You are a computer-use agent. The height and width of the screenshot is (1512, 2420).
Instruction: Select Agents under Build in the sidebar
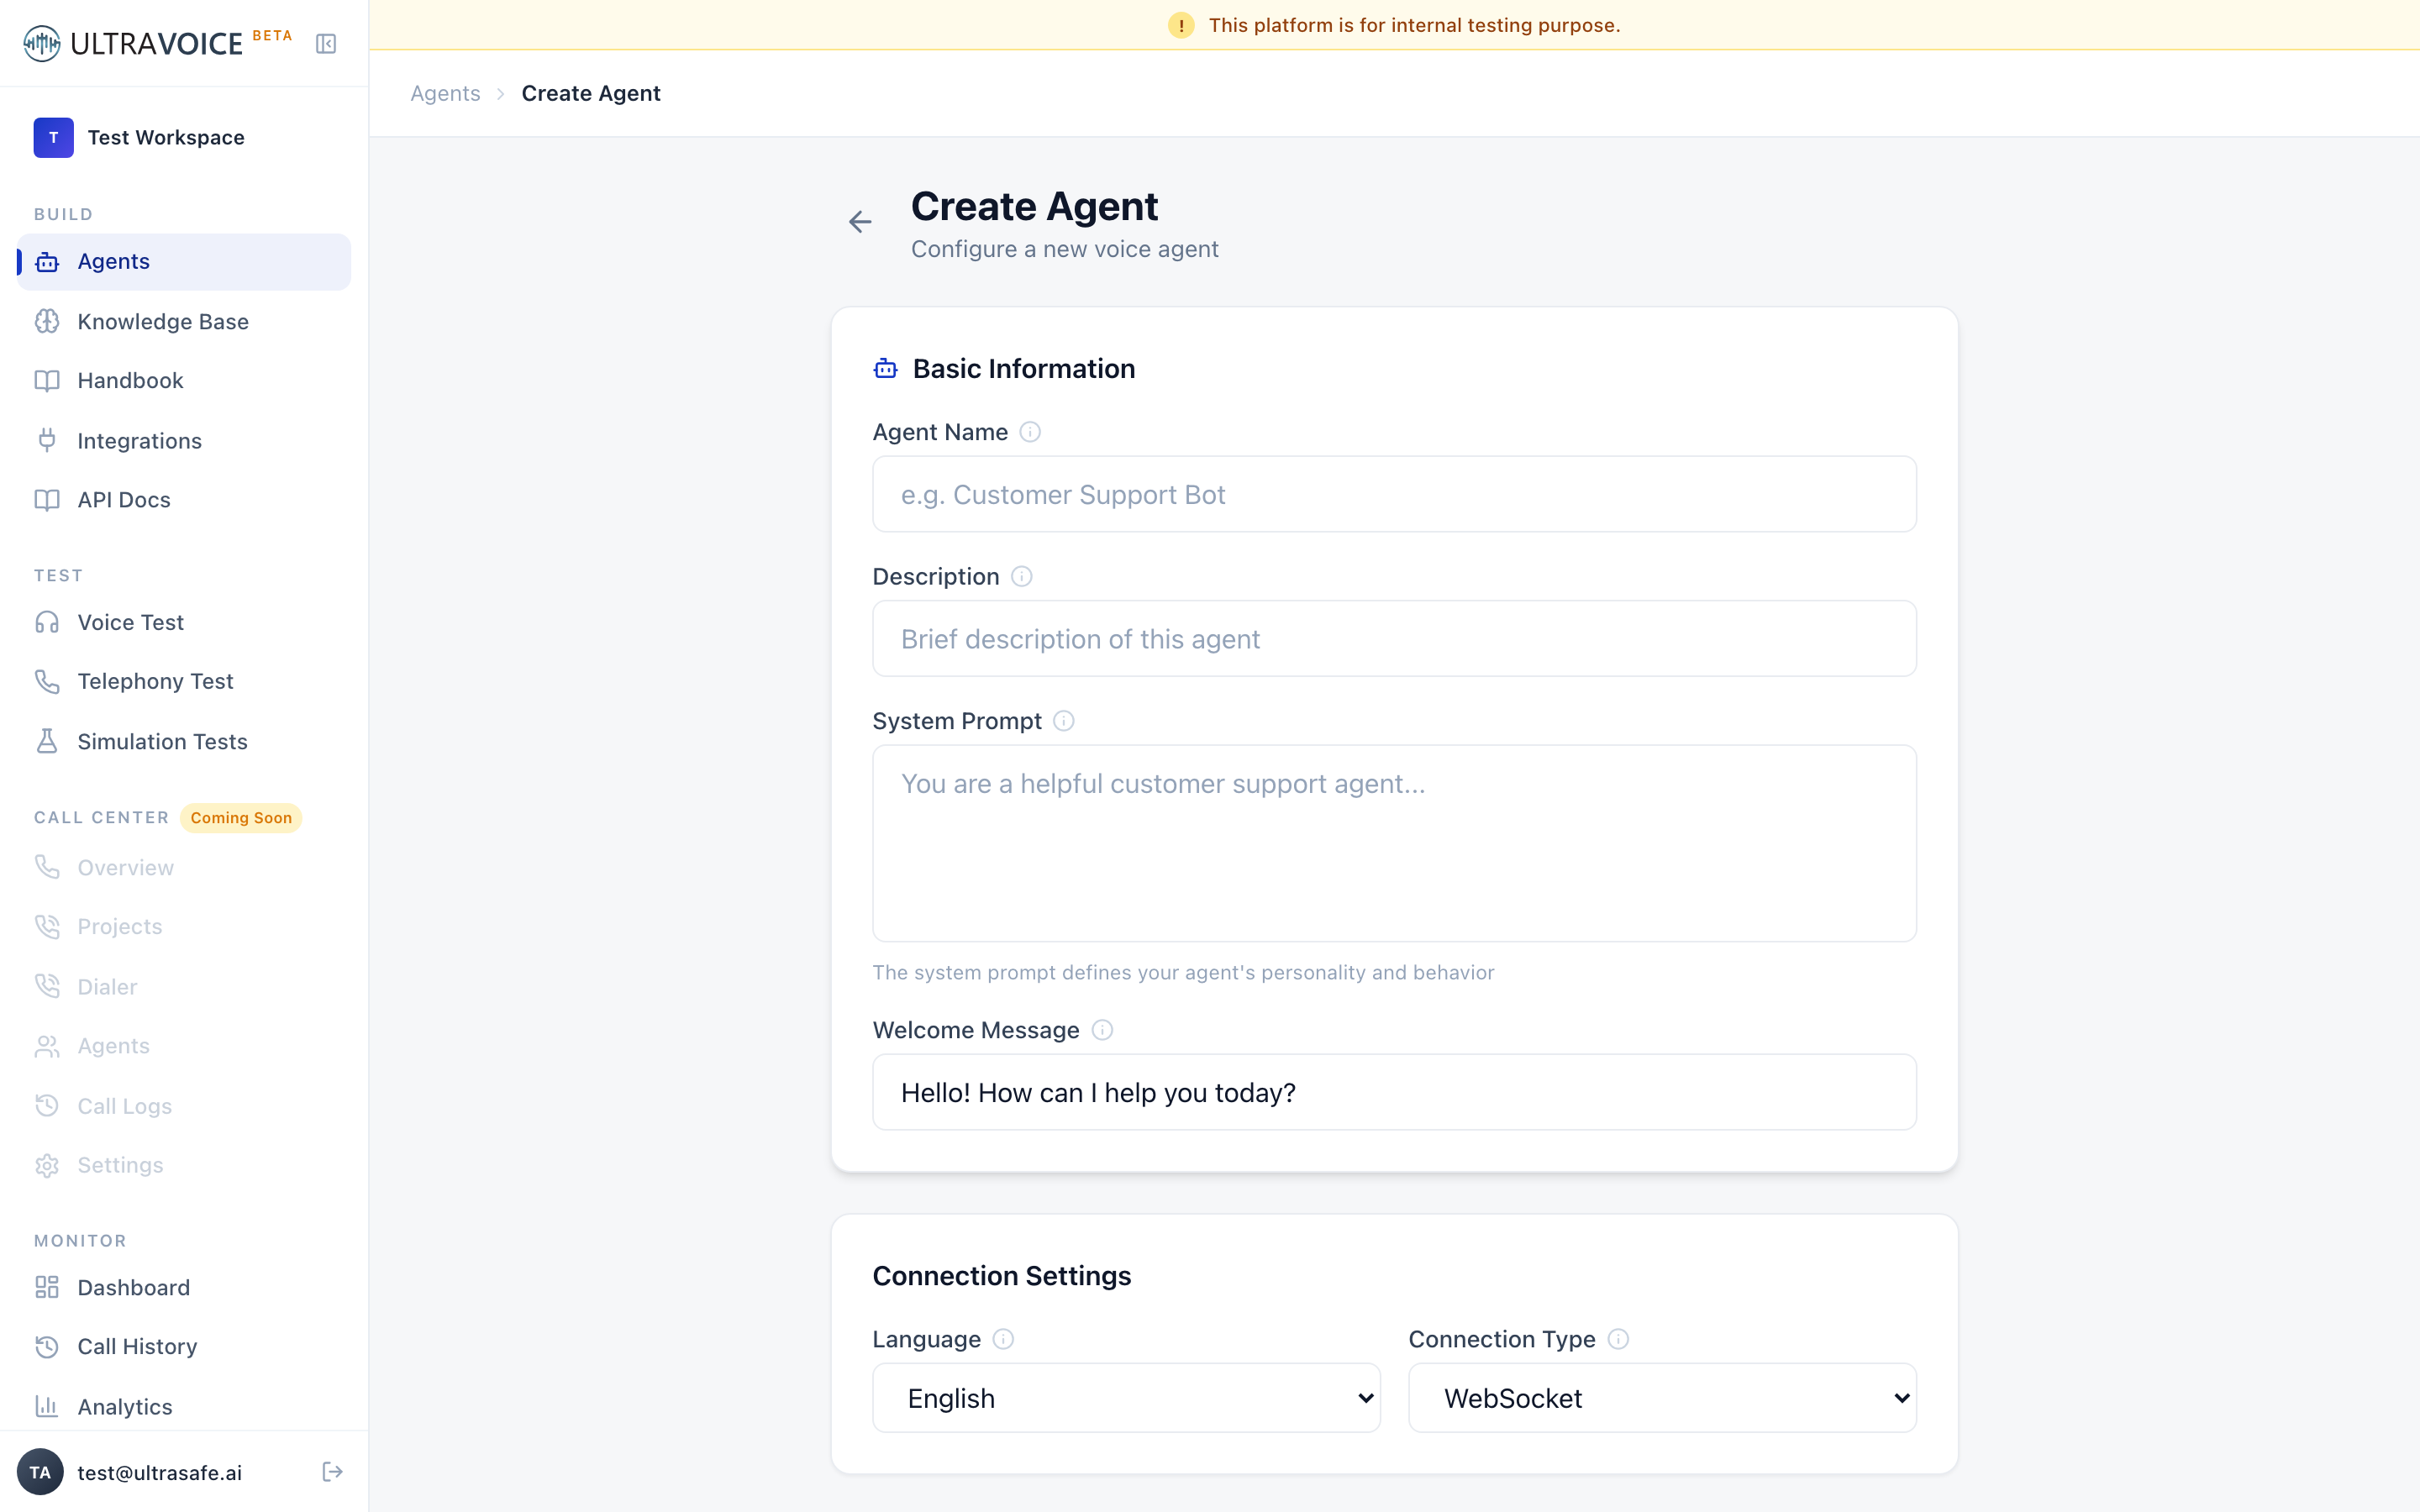pos(184,262)
